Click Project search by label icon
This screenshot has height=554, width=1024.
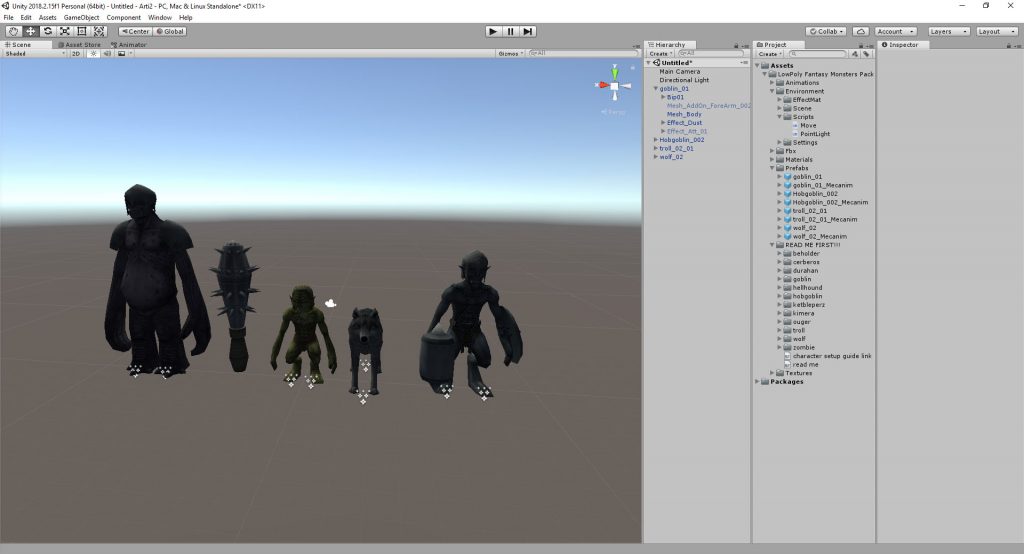point(866,54)
